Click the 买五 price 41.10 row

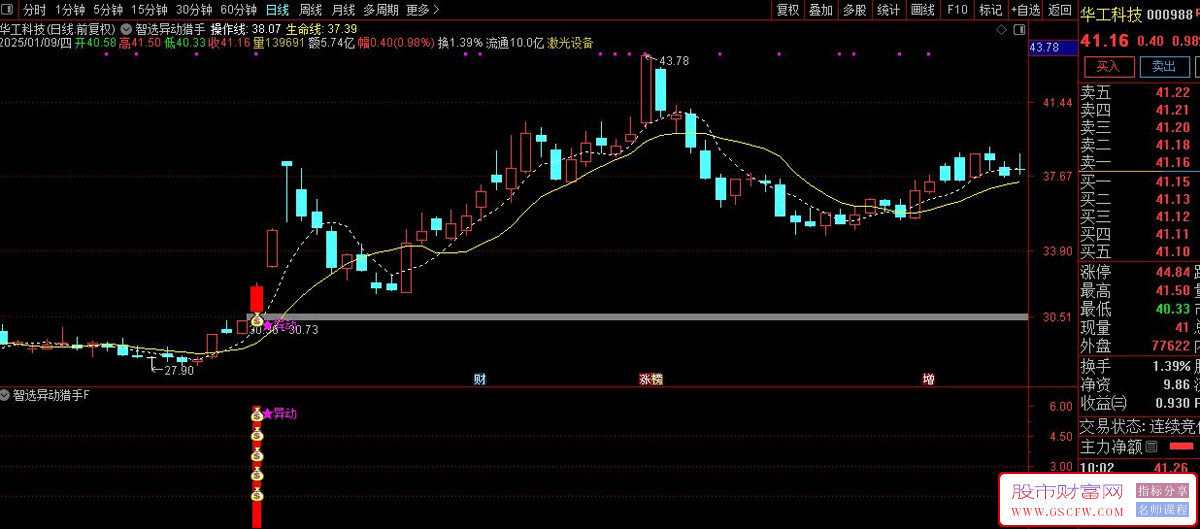(1139, 252)
